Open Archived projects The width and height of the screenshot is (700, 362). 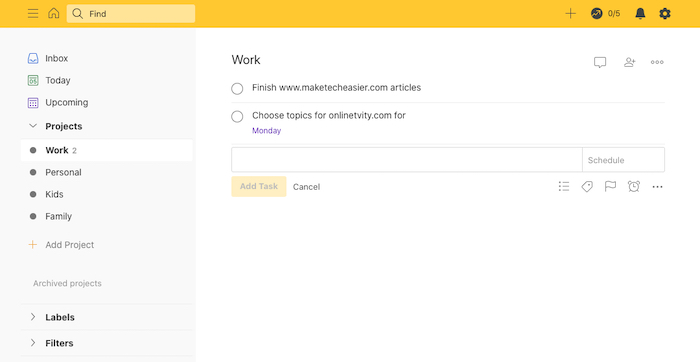tap(67, 283)
